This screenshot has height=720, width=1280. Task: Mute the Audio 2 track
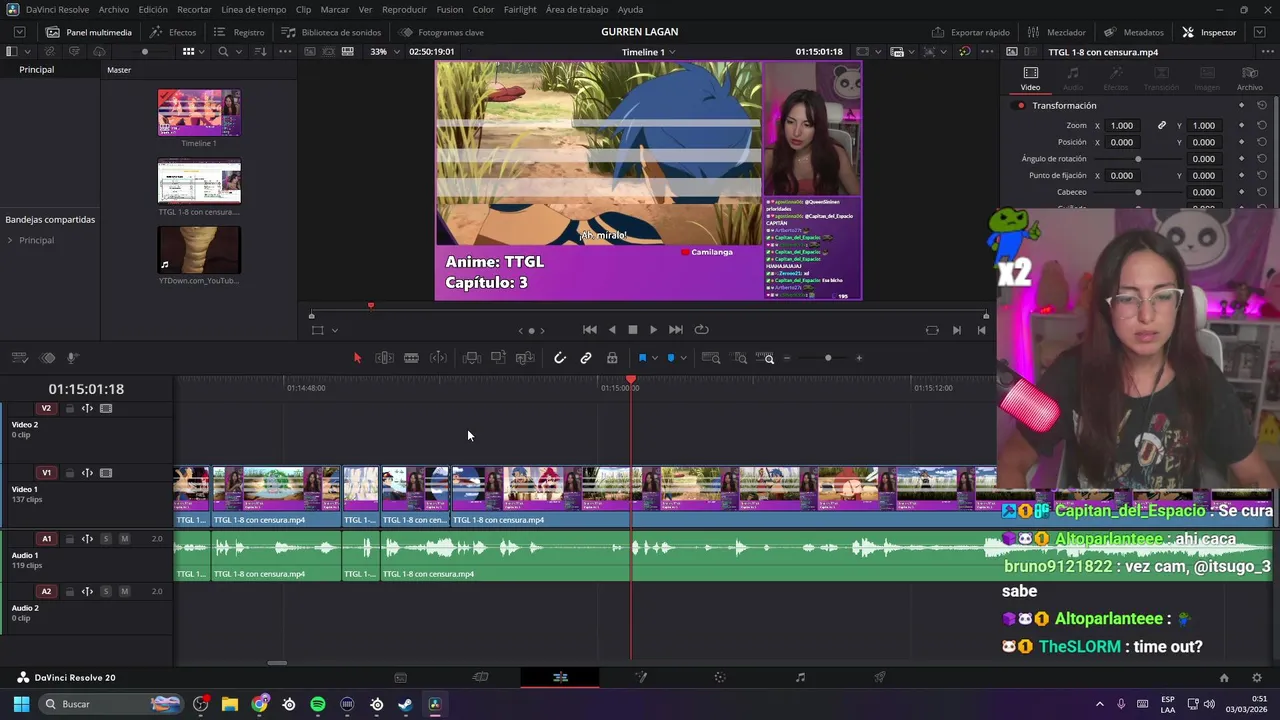(124, 591)
